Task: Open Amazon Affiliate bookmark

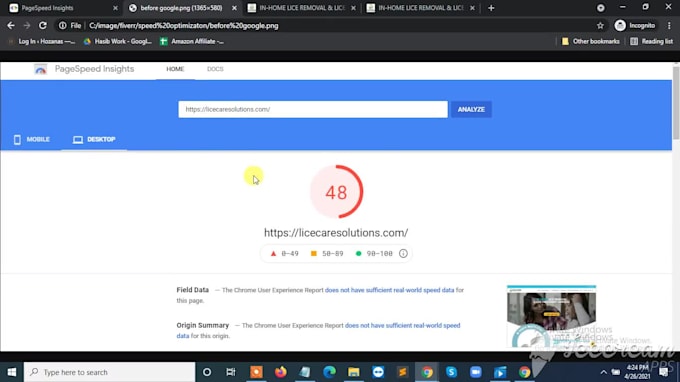Action: (x=192, y=42)
